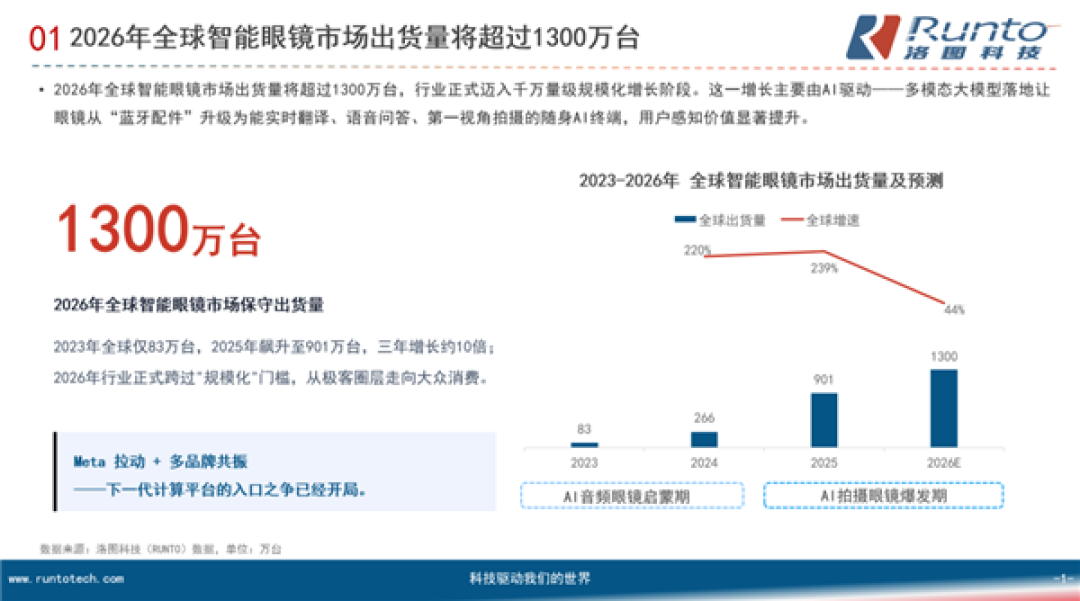Click the '2026E' axis label
Image resolution: width=1080 pixels, height=601 pixels.
click(944, 463)
